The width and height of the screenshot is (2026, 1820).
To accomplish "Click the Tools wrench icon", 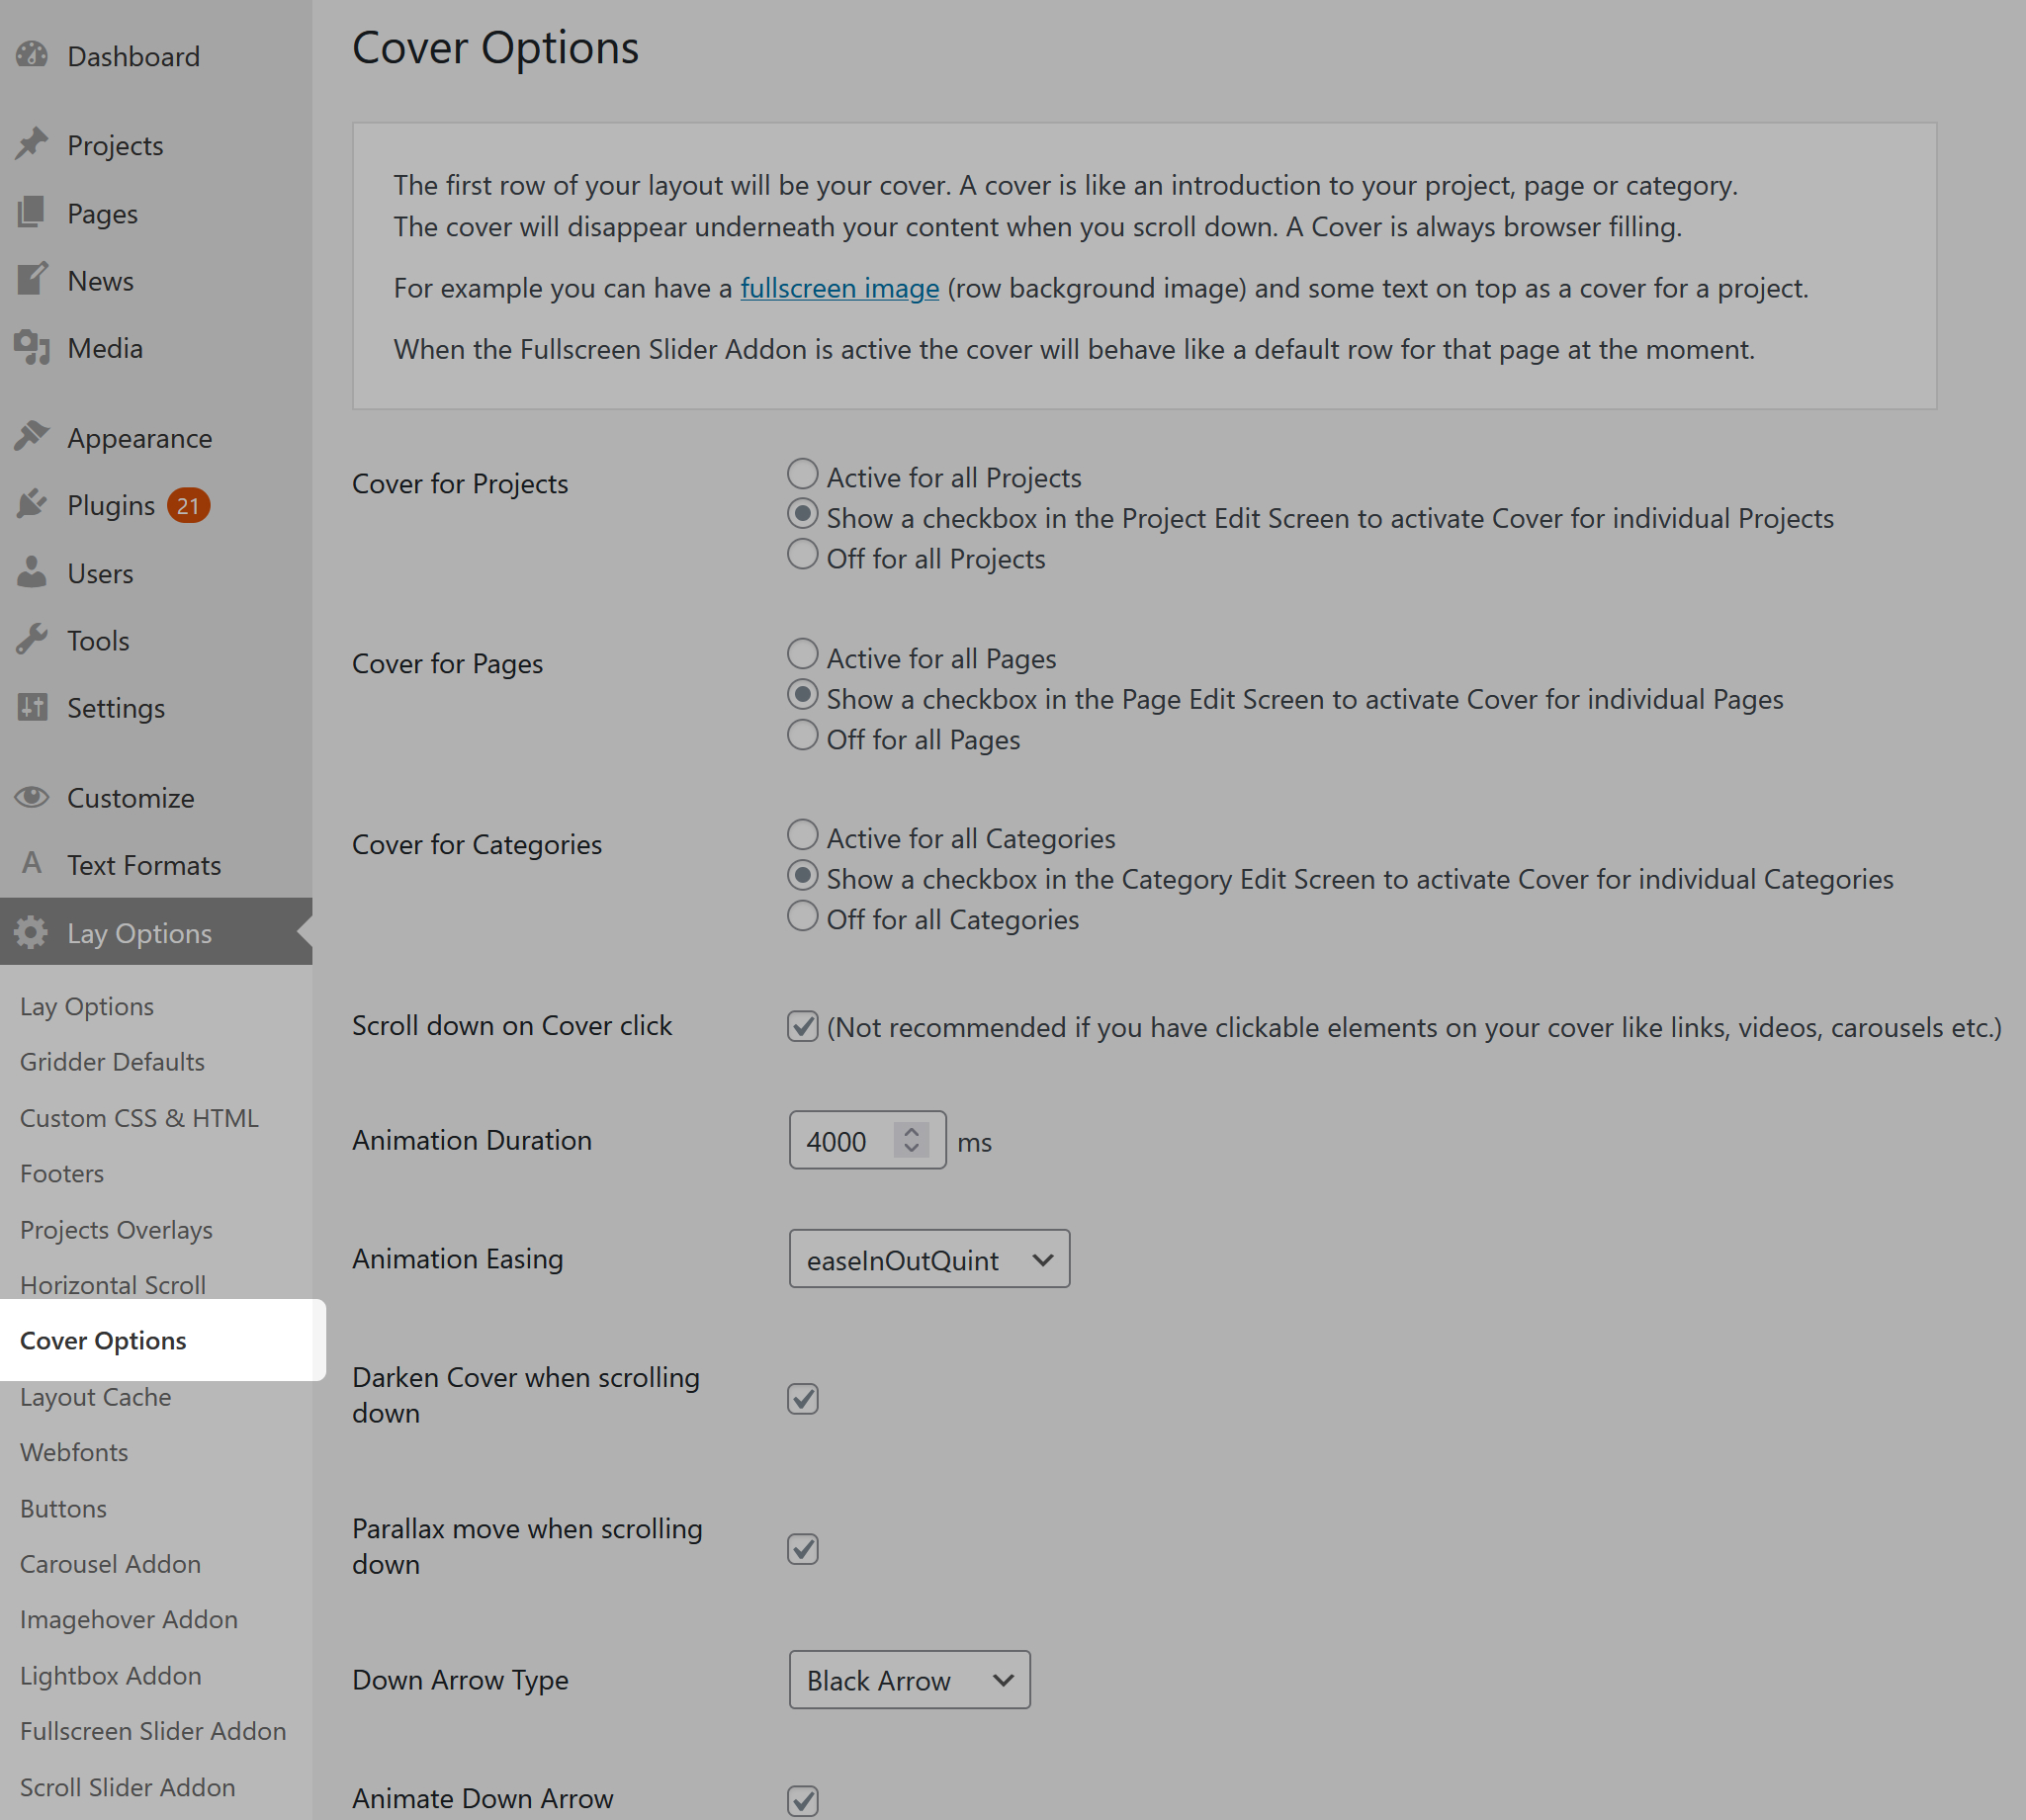I will point(32,639).
